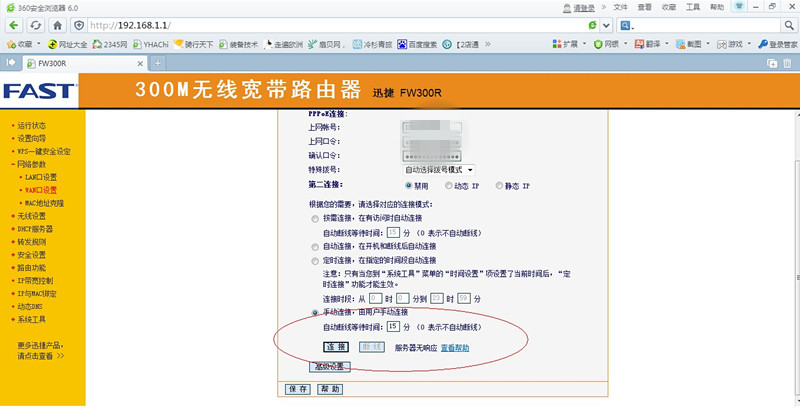Viewport: 800px width, 408px height.
Task: Open the LAN口设置 sidebar item
Action: 41,177
